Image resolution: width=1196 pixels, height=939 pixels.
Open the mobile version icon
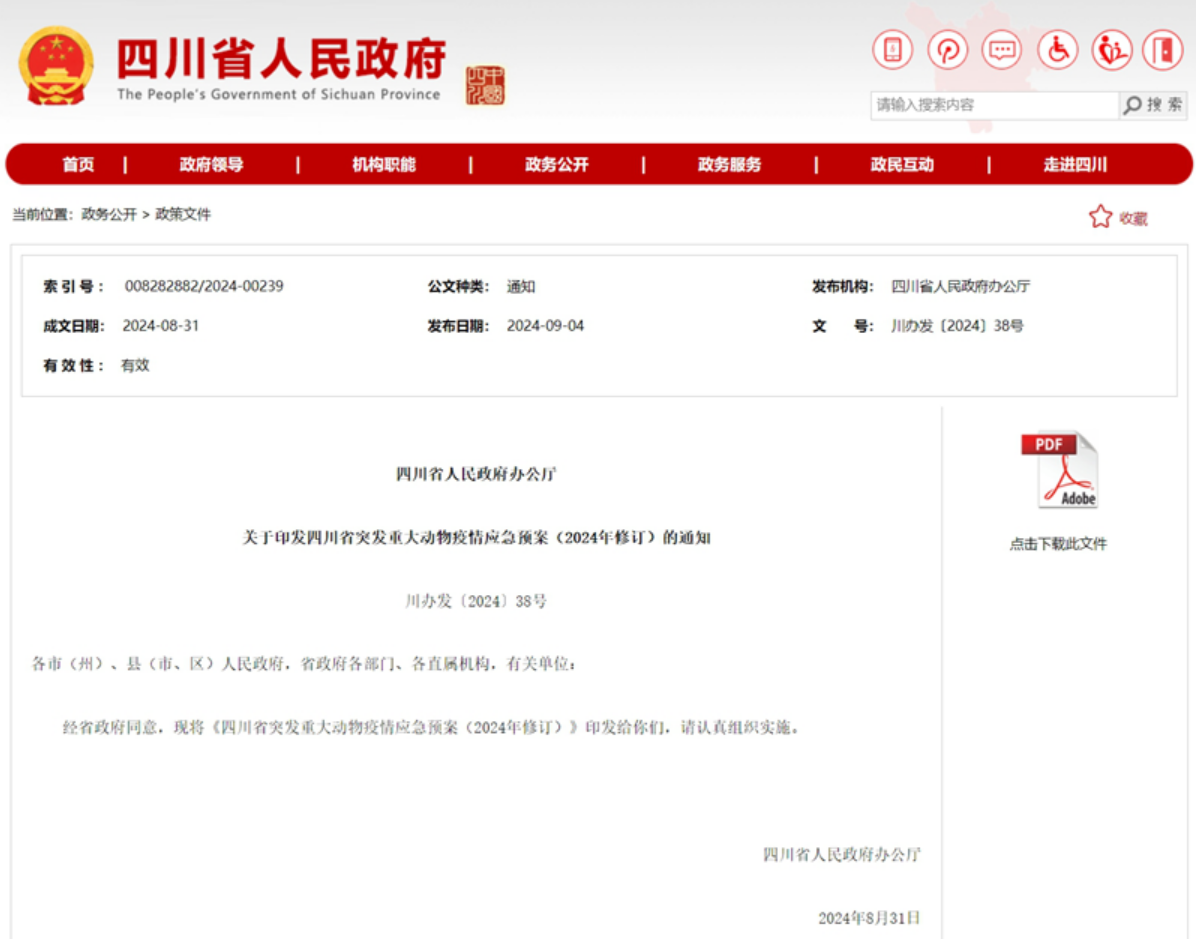tap(891, 49)
